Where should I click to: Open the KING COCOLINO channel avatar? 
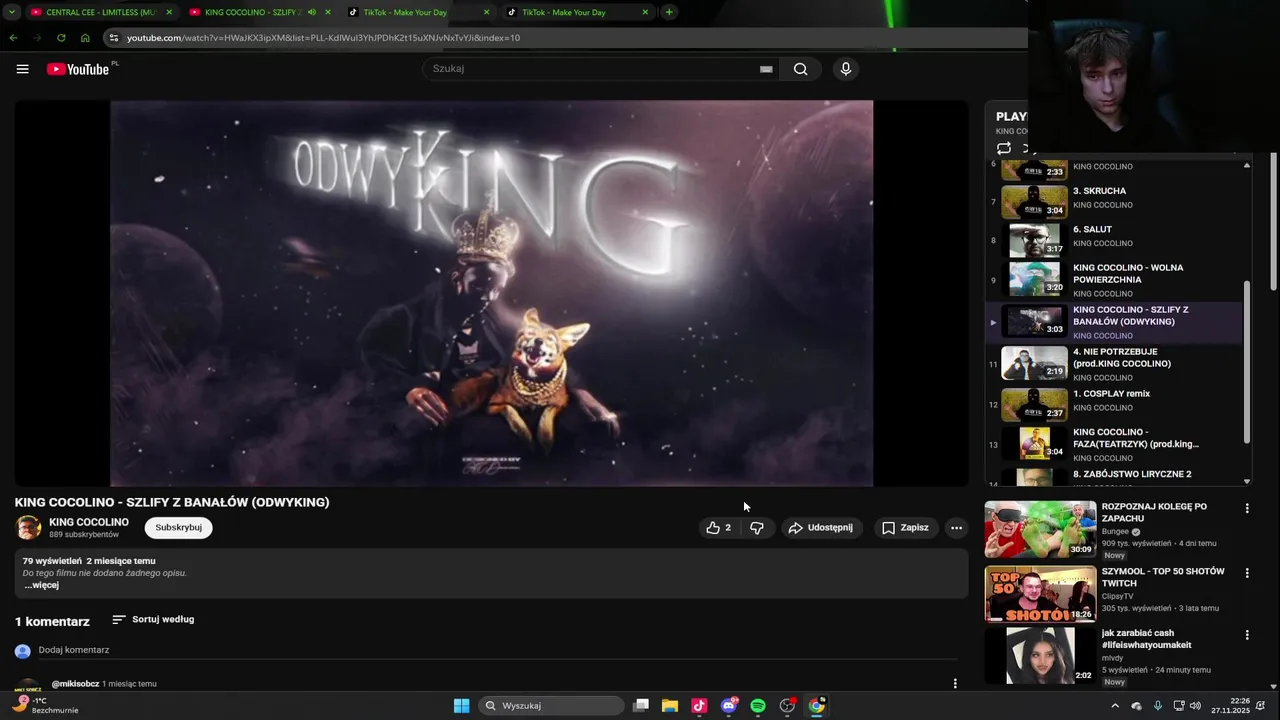point(28,528)
